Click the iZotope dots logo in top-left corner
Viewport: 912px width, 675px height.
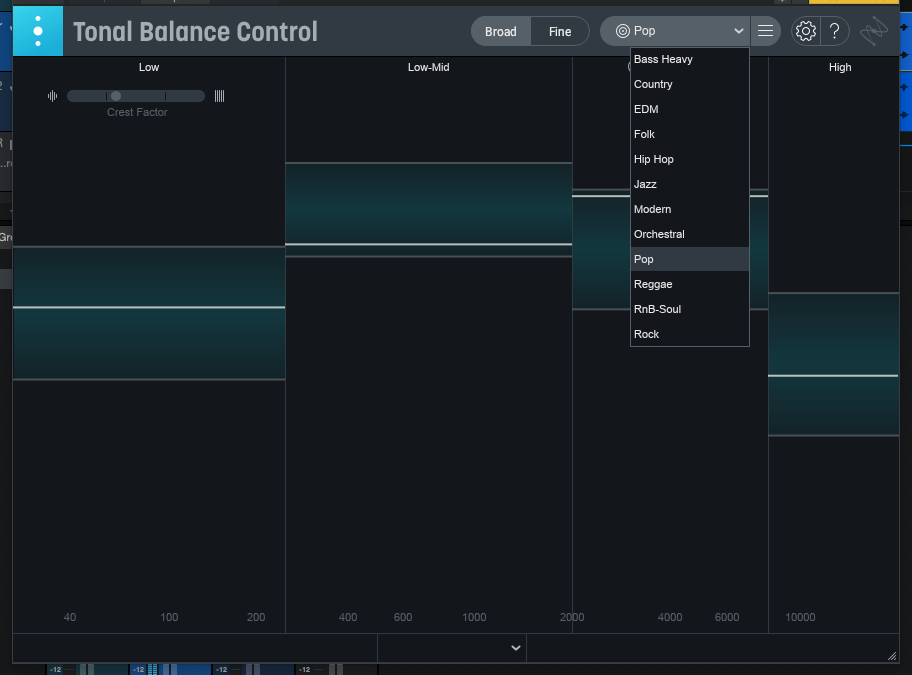click(x=37, y=31)
